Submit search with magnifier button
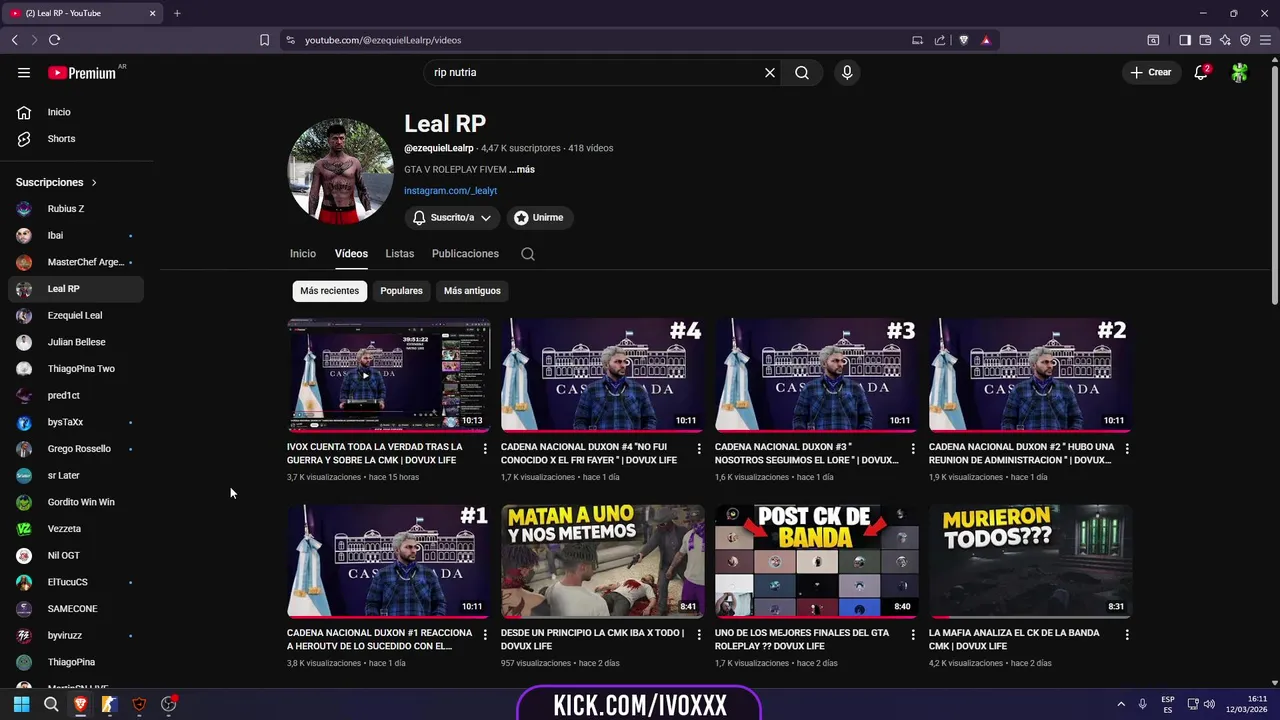Screen dimensions: 1280x720 pos(802,72)
